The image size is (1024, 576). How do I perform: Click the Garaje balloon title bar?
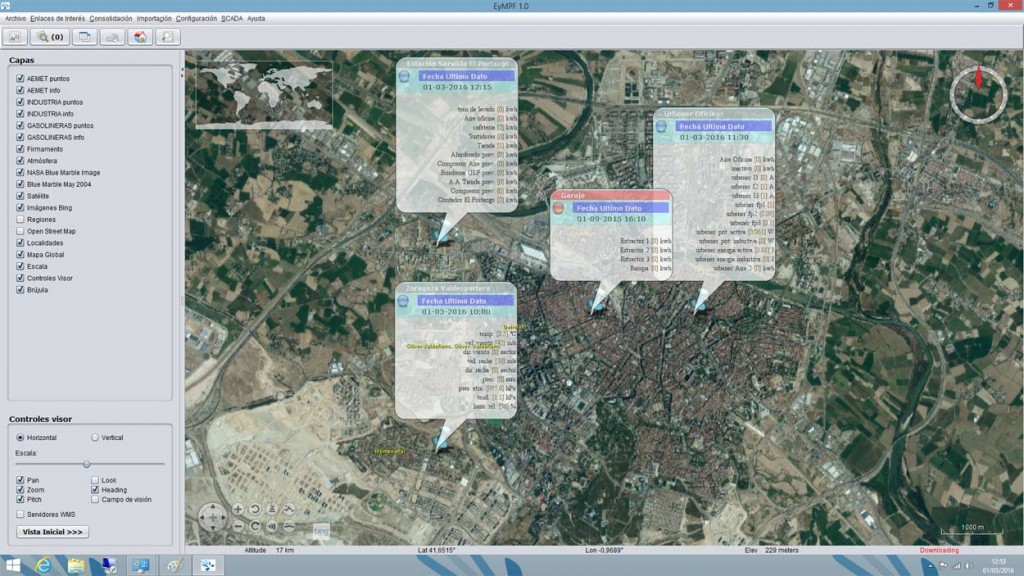click(611, 195)
